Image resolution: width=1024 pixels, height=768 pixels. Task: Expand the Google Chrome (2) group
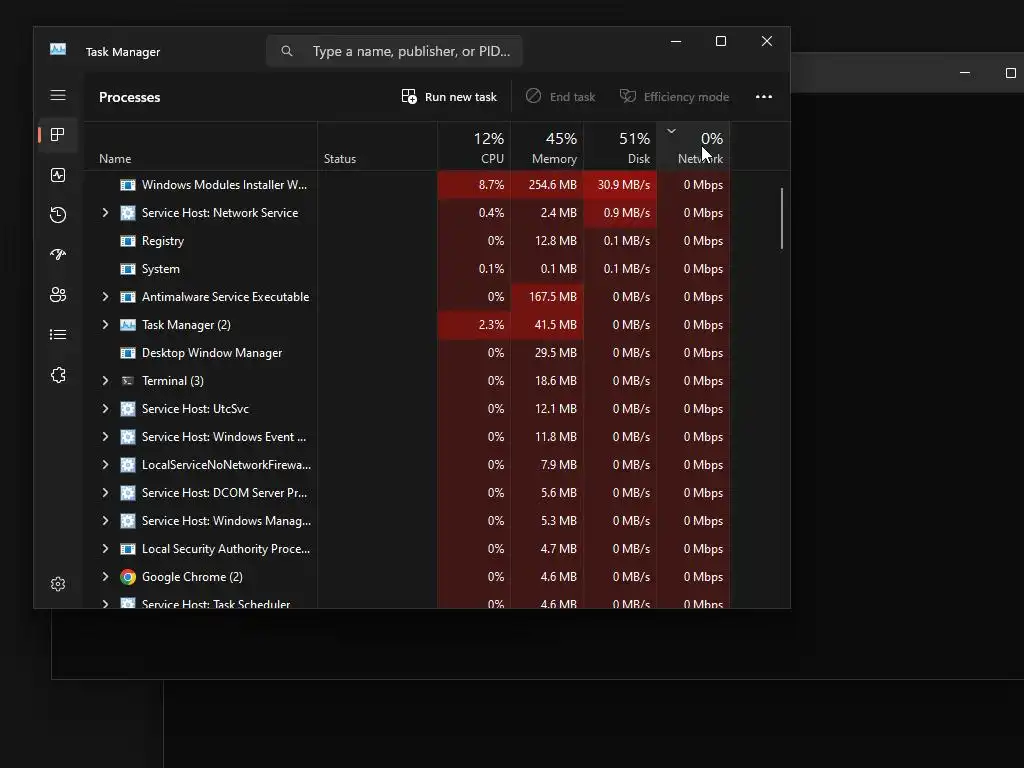tap(105, 577)
